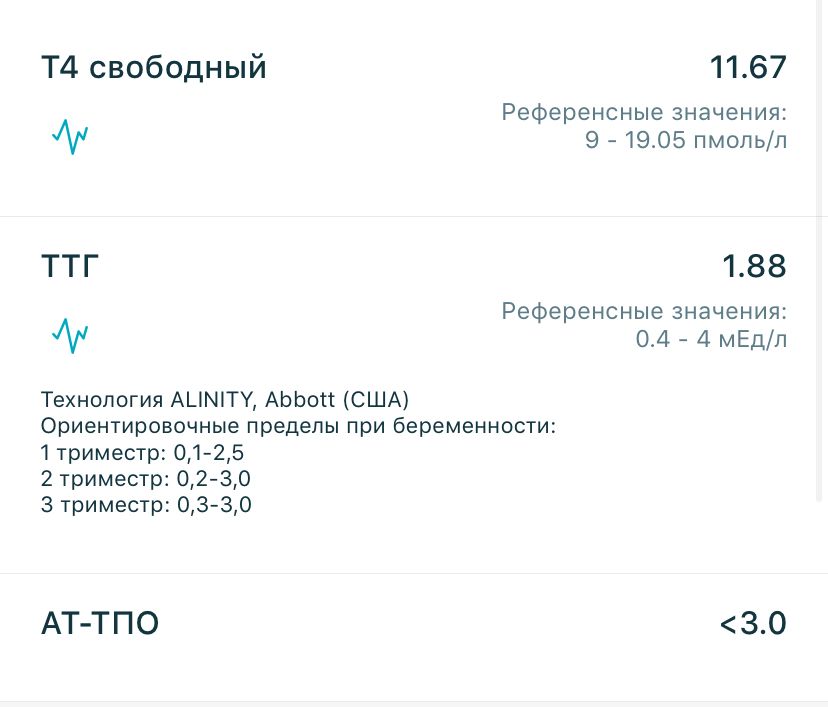Select the Т4 свободный test title
This screenshot has width=828, height=707.
[x=153, y=66]
